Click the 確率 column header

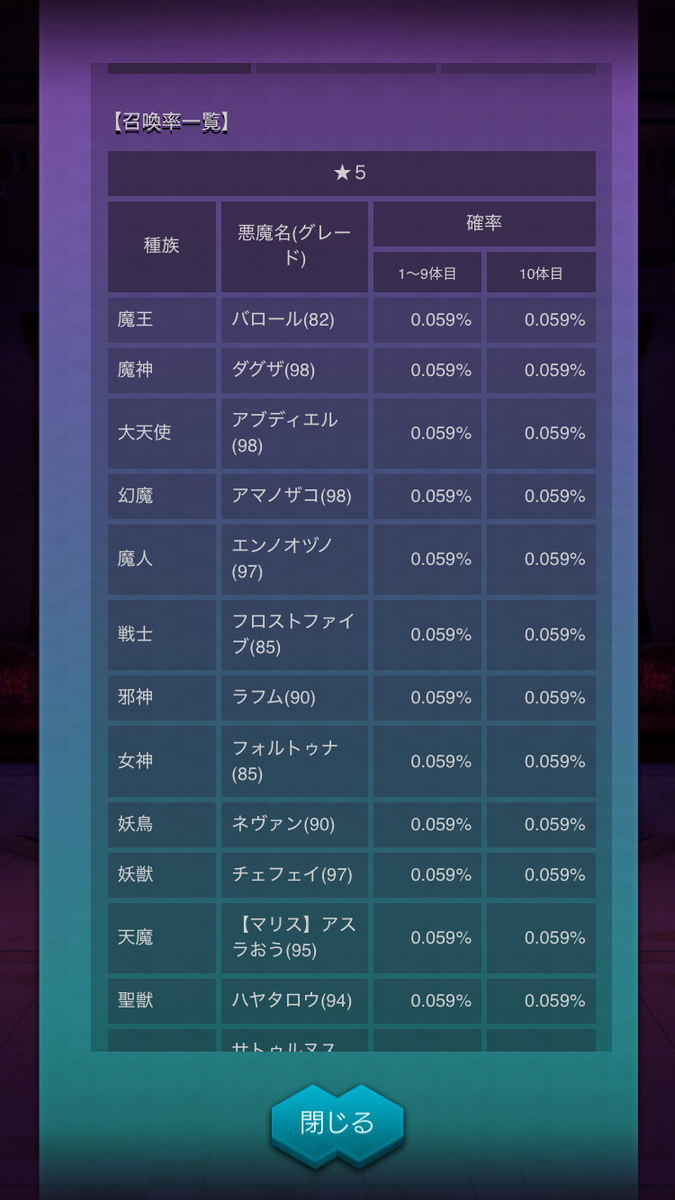pos(484,224)
